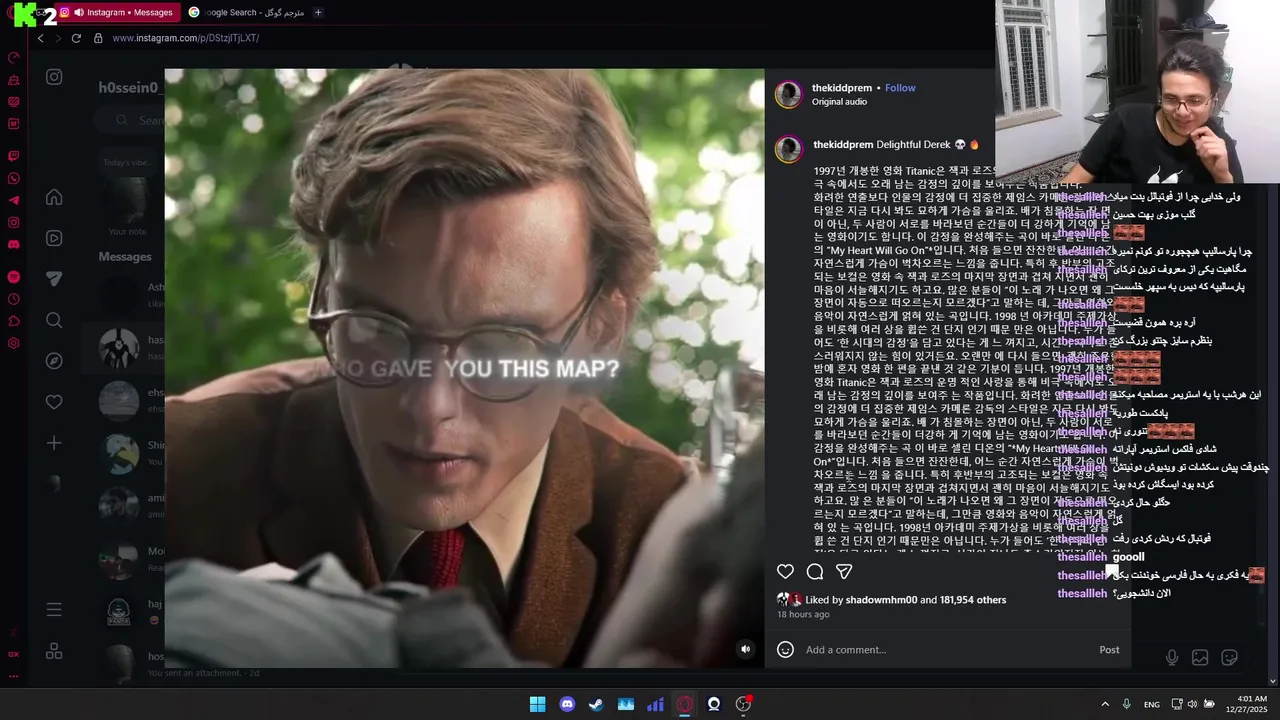Image resolution: width=1280 pixels, height=720 pixels.
Task: Toggle the video sound speaker button
Action: pos(745,649)
